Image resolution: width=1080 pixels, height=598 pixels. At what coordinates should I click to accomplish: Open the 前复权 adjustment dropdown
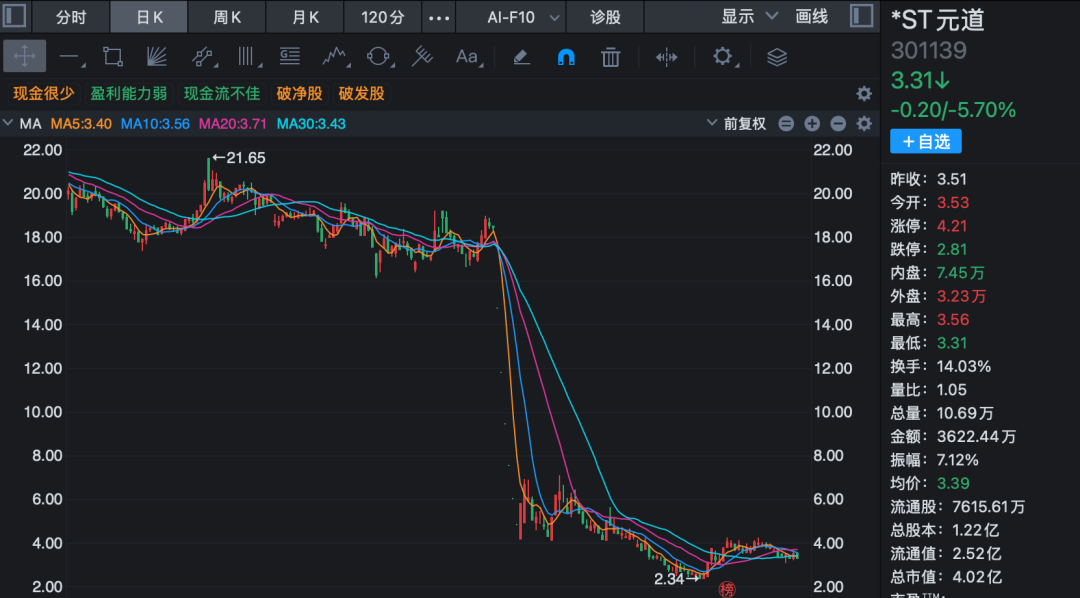tap(736, 124)
